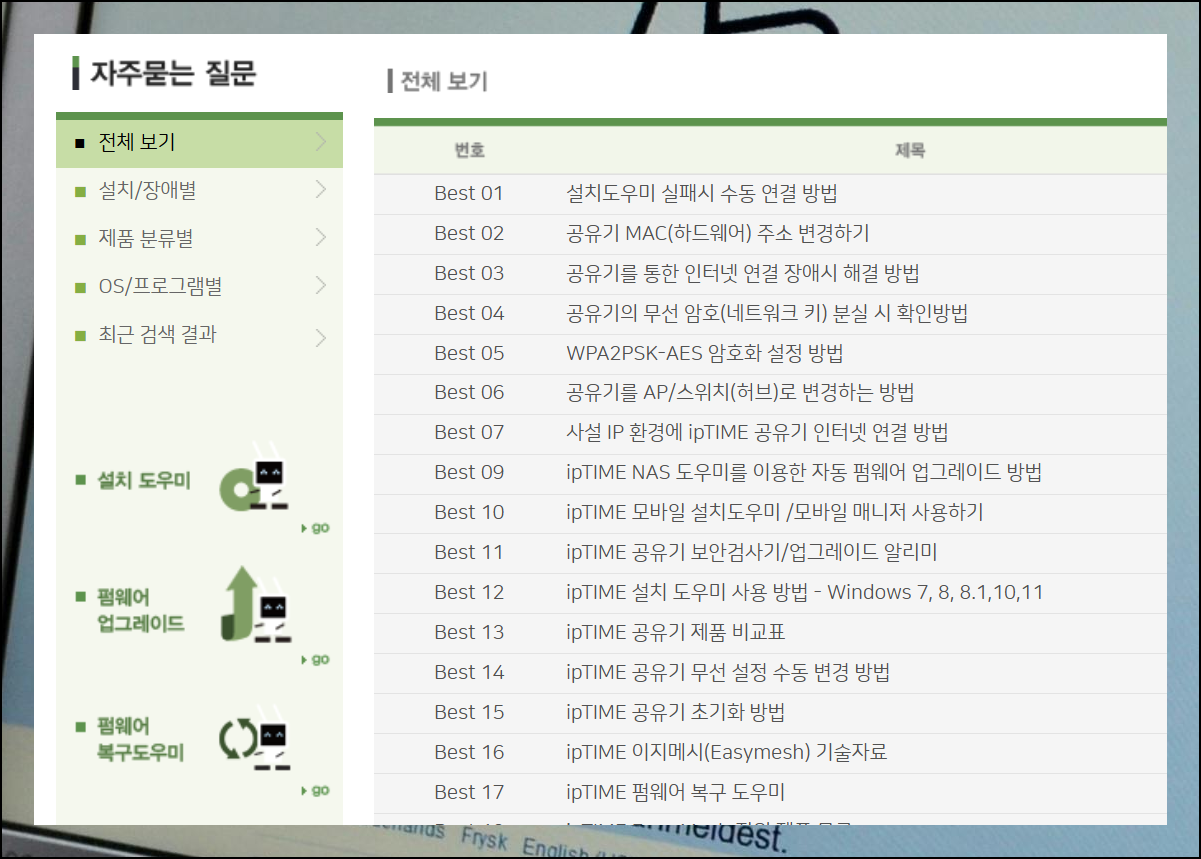Click the Best 13 number cell

[469, 632]
